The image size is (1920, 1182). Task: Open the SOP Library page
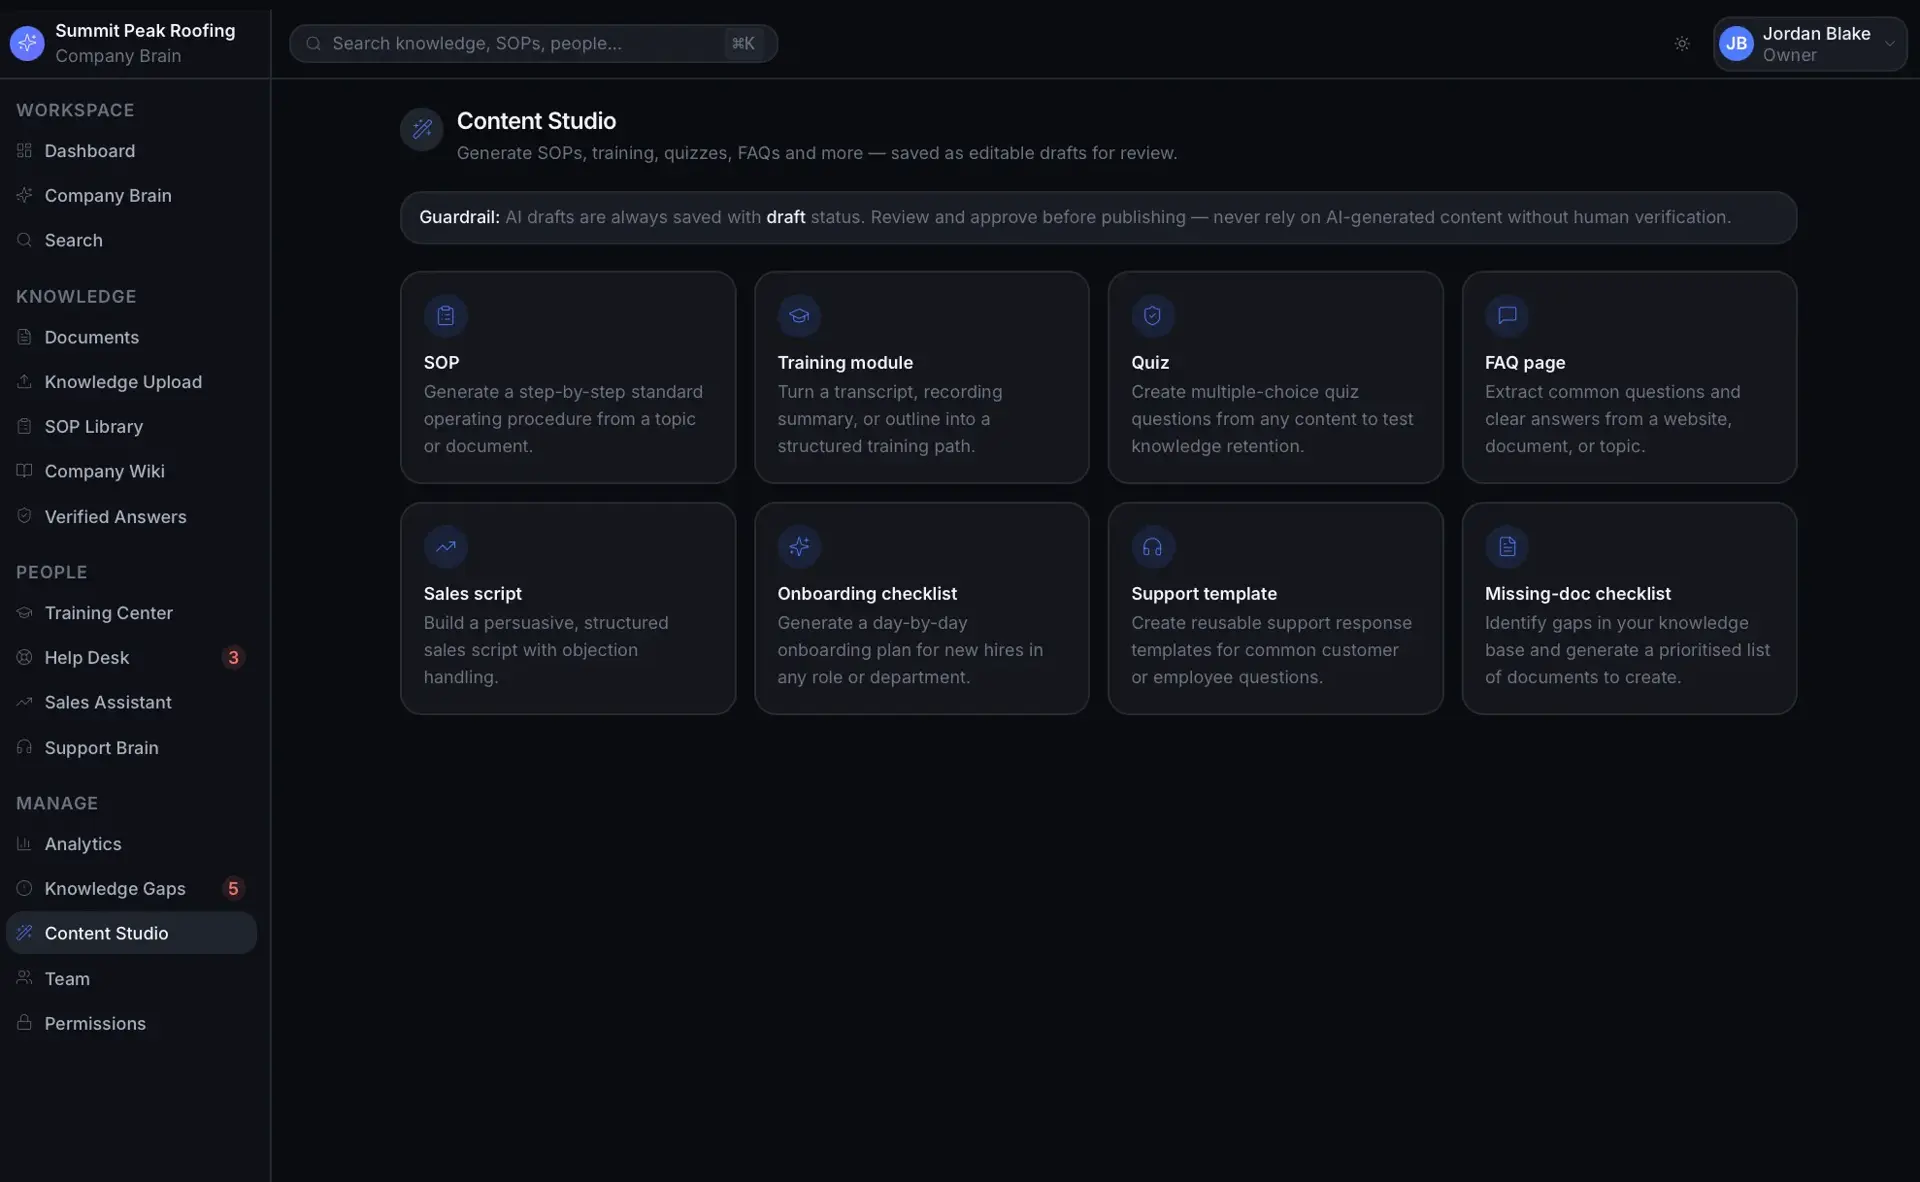[131, 426]
